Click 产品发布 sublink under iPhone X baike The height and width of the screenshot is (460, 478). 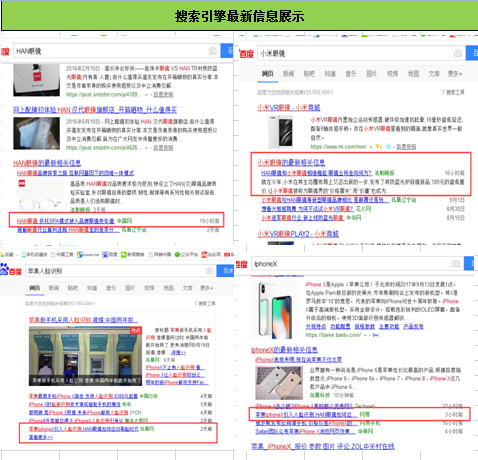(x=413, y=327)
